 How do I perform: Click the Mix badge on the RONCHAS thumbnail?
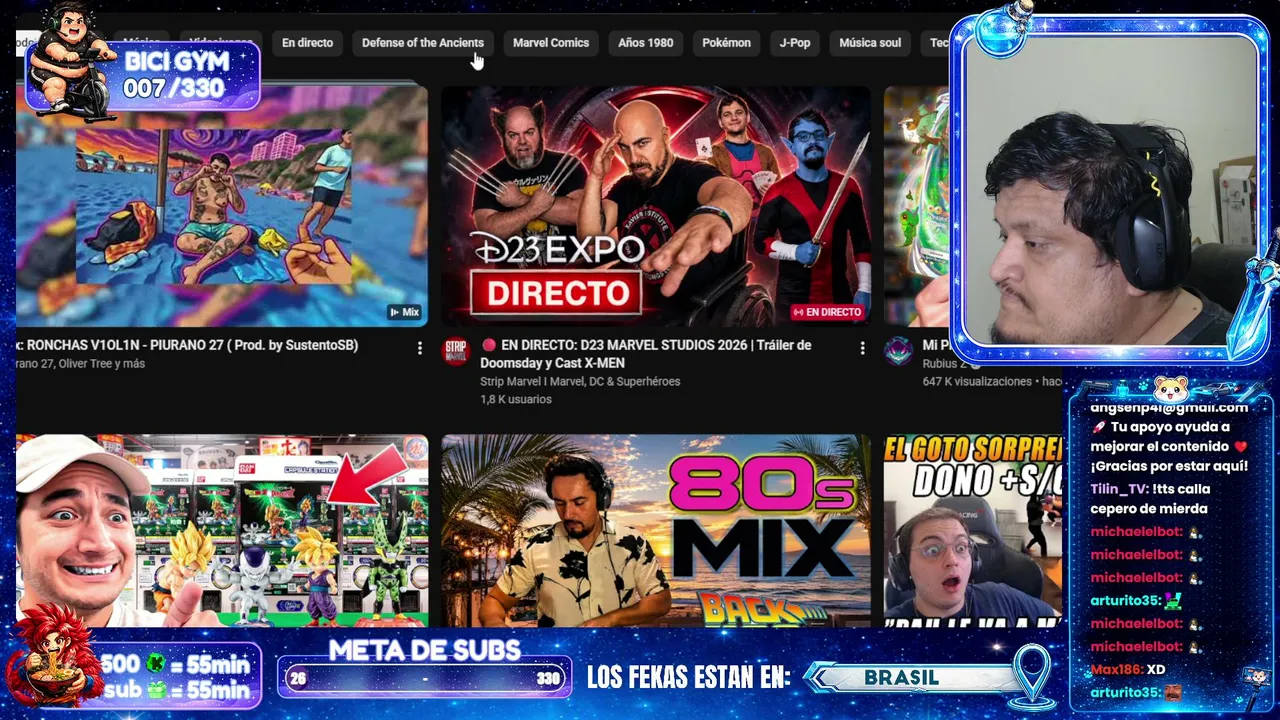click(x=404, y=312)
